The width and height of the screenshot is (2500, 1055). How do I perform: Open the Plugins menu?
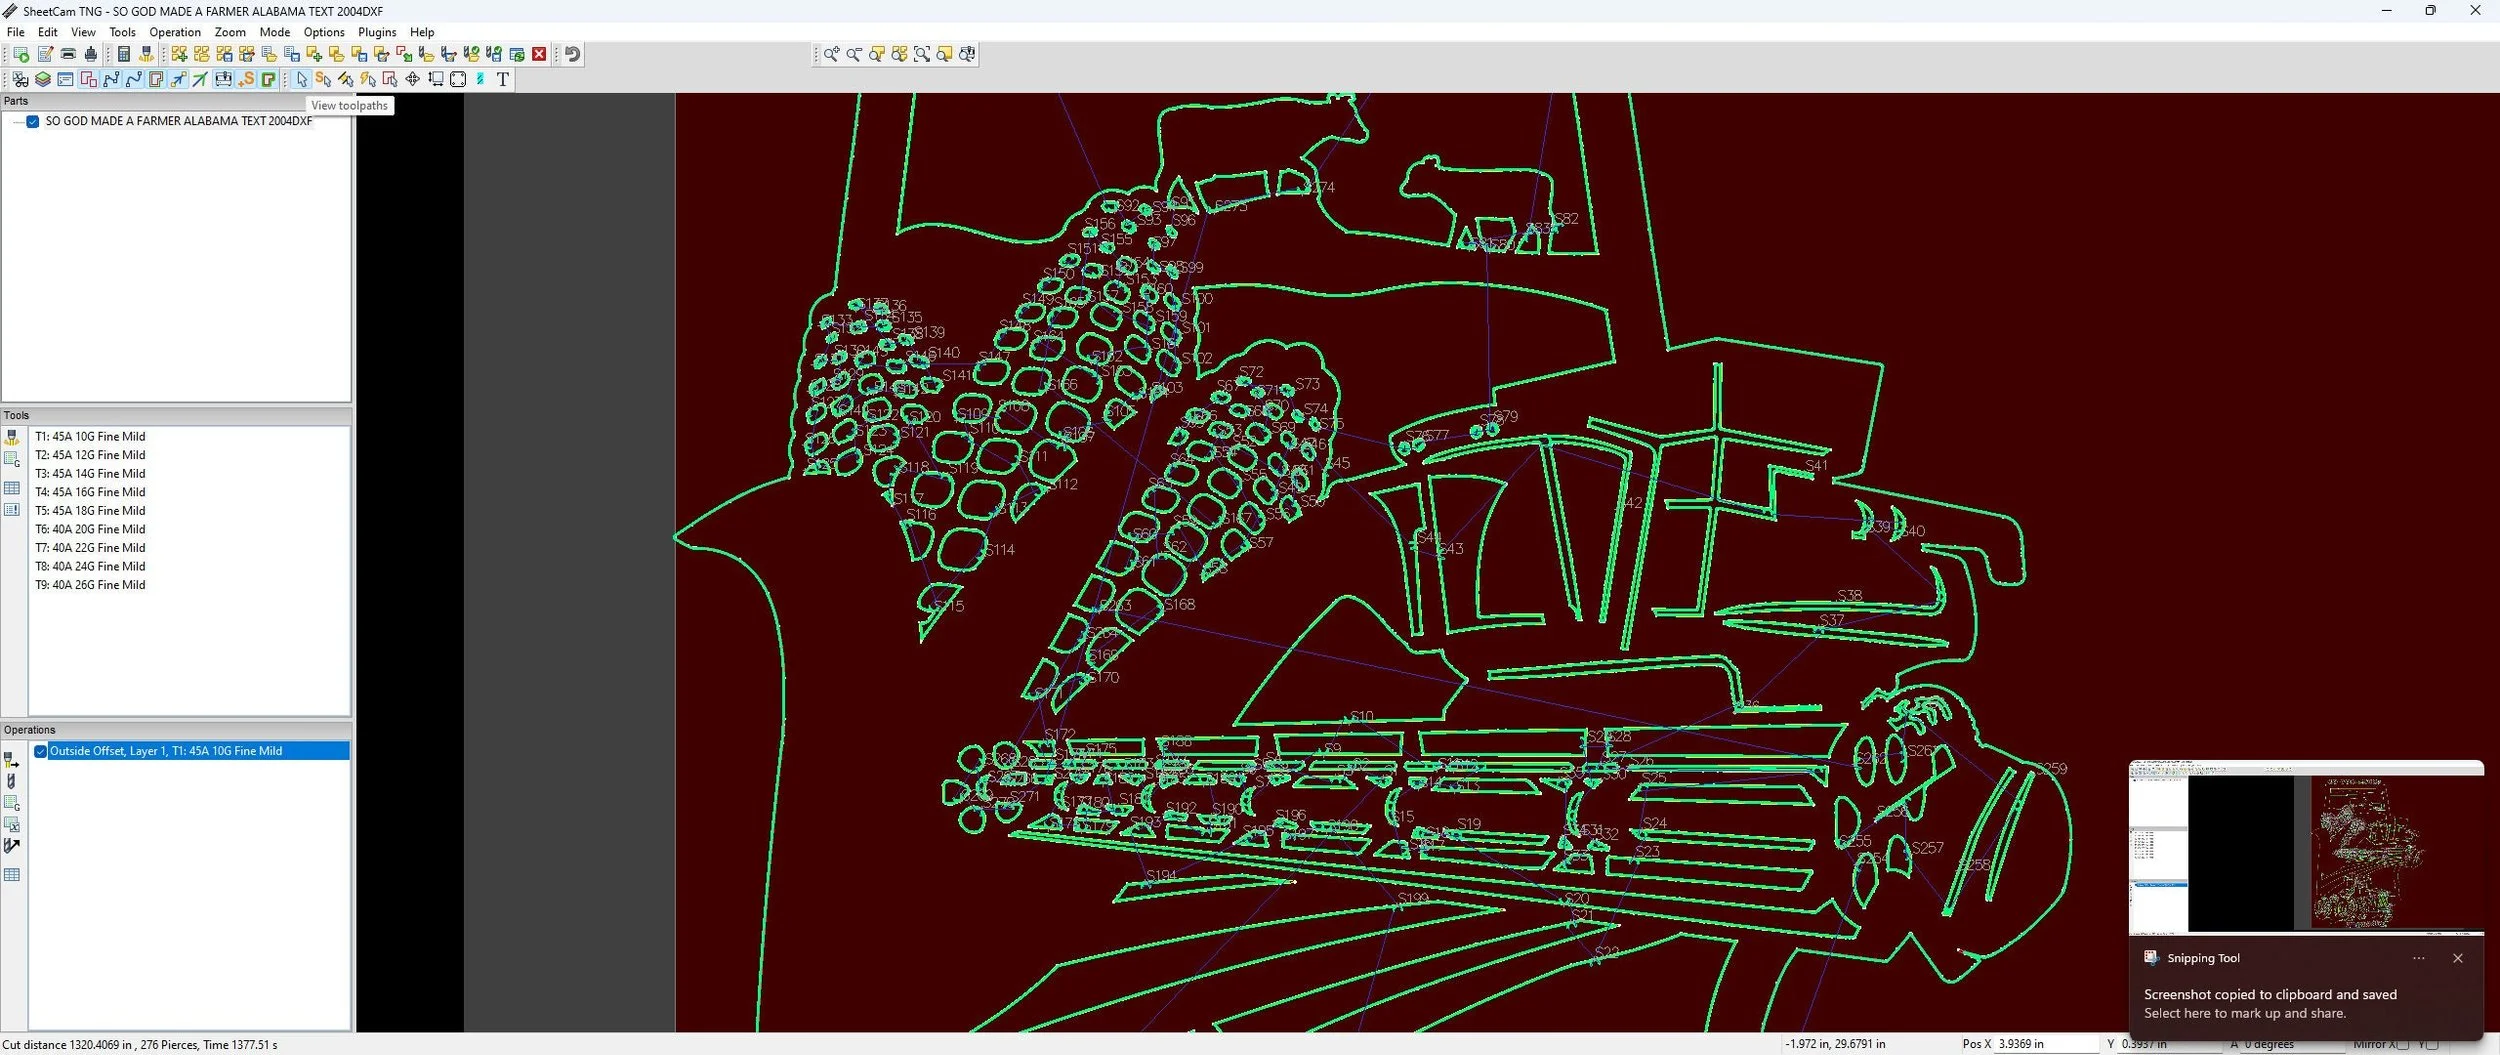pos(377,32)
